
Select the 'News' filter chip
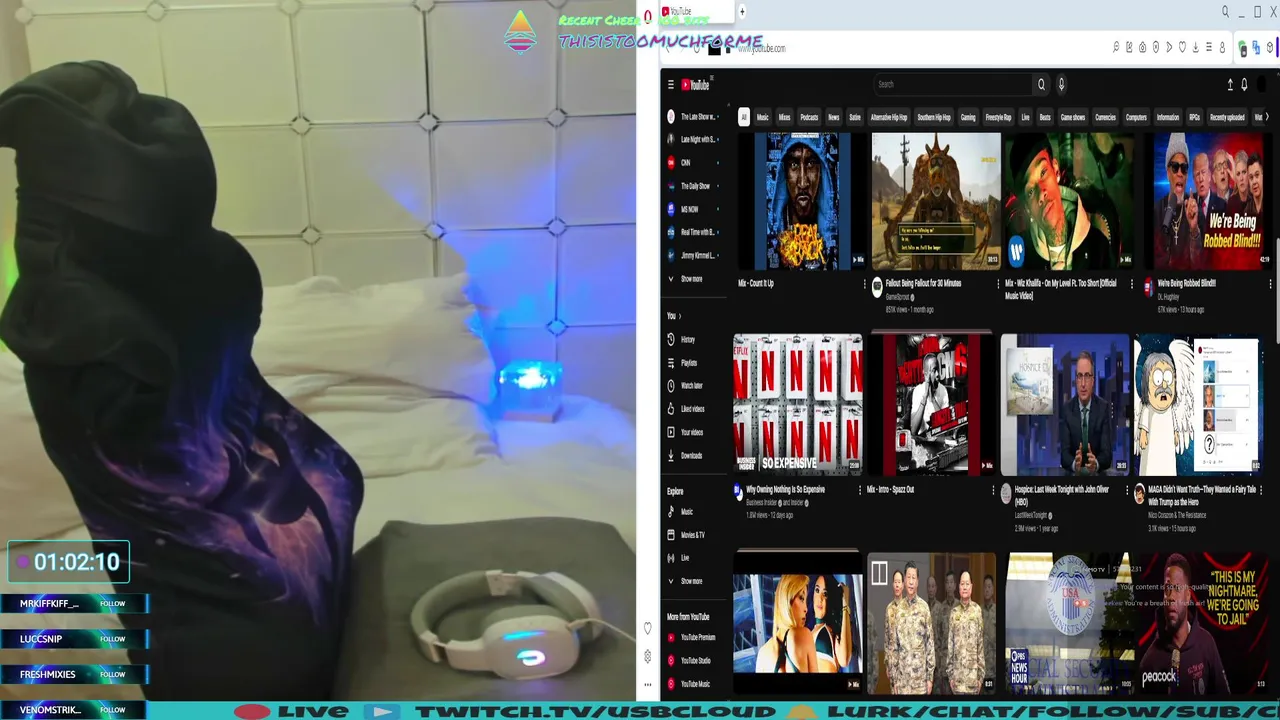tap(833, 117)
